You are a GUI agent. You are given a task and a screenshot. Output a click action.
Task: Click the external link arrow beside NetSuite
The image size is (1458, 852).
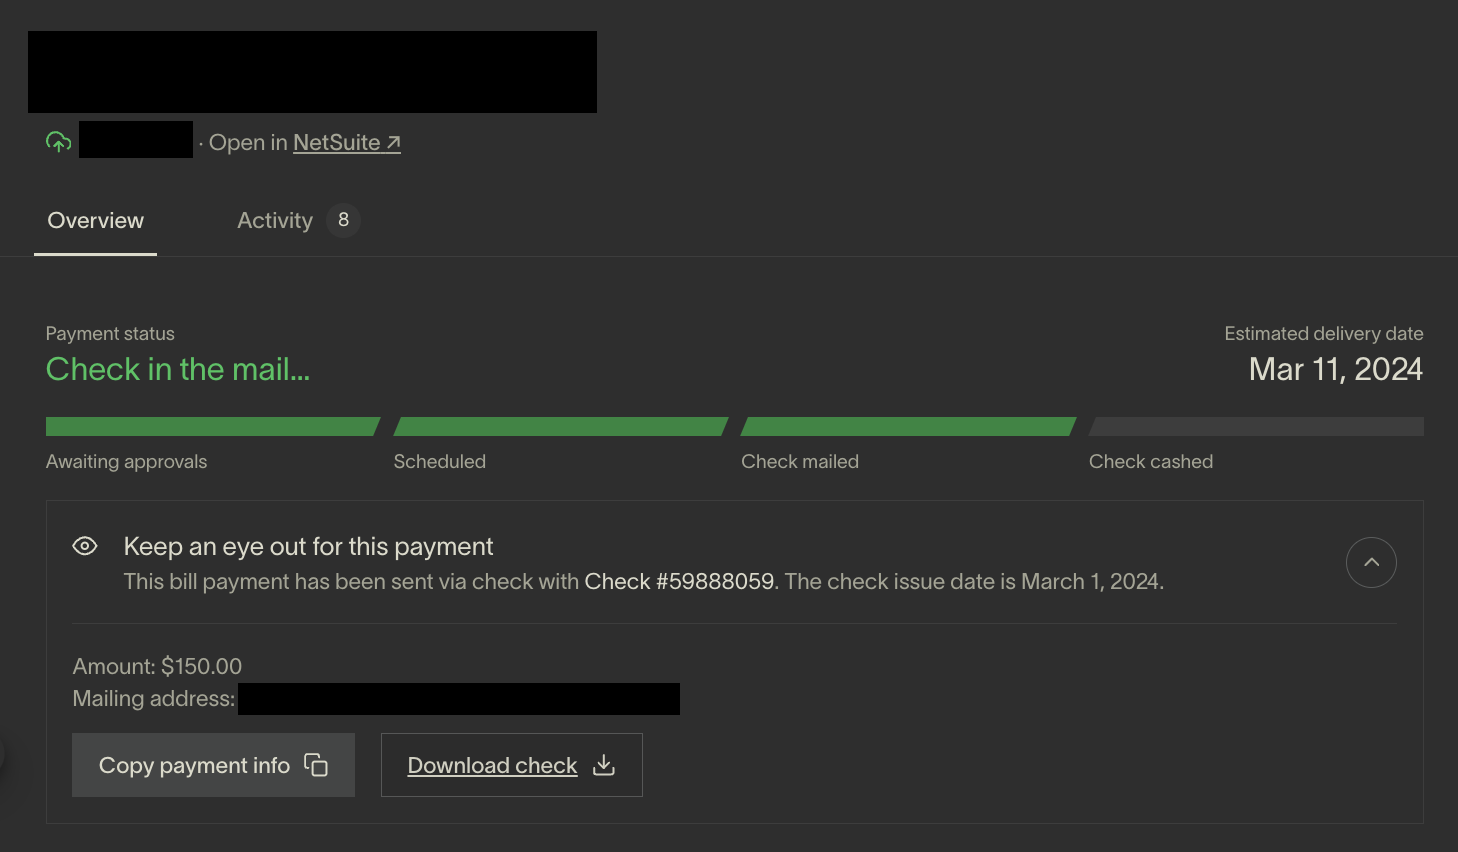point(394,143)
